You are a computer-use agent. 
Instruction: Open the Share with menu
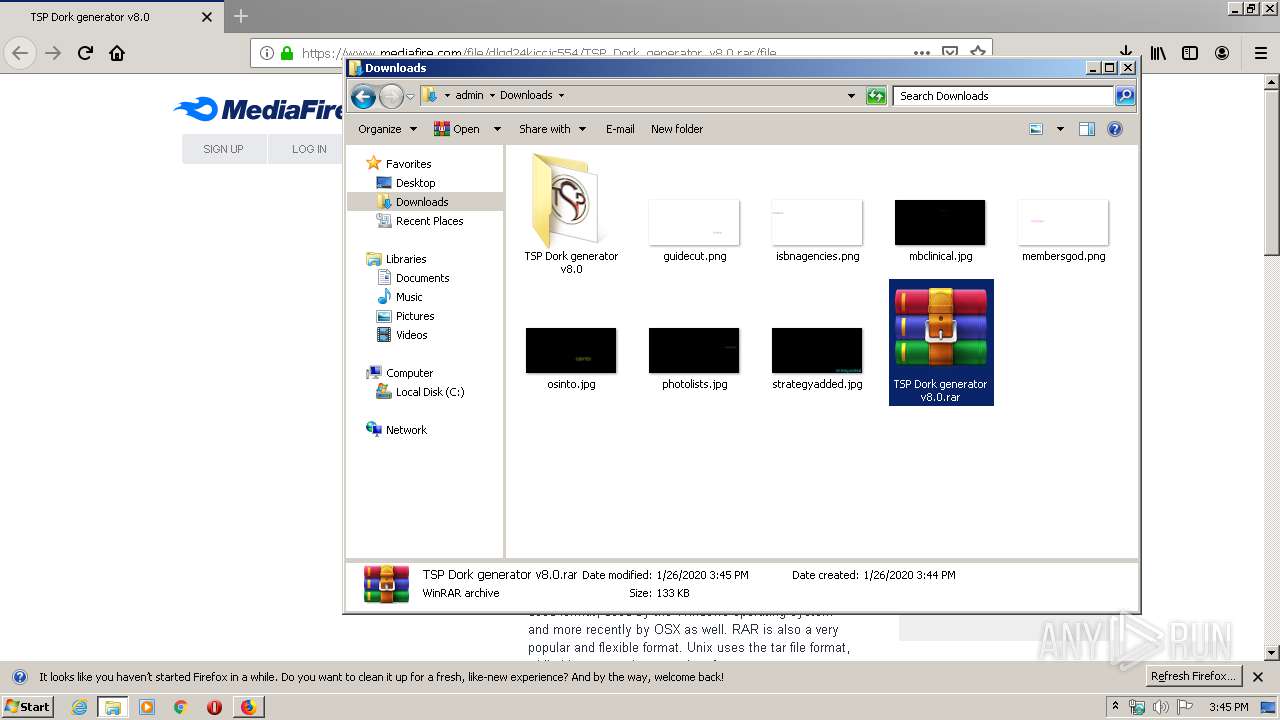click(552, 129)
